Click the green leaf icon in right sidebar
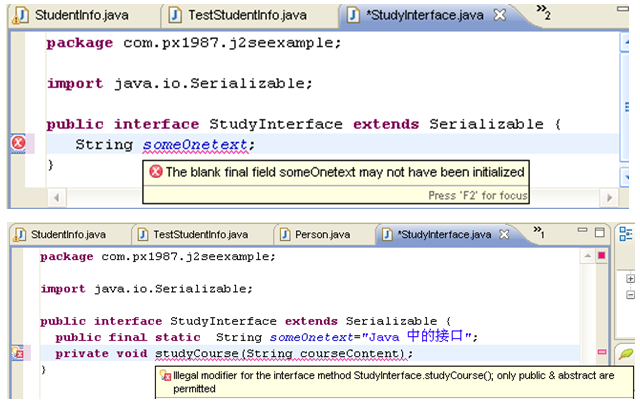640x409 pixels. point(625,353)
